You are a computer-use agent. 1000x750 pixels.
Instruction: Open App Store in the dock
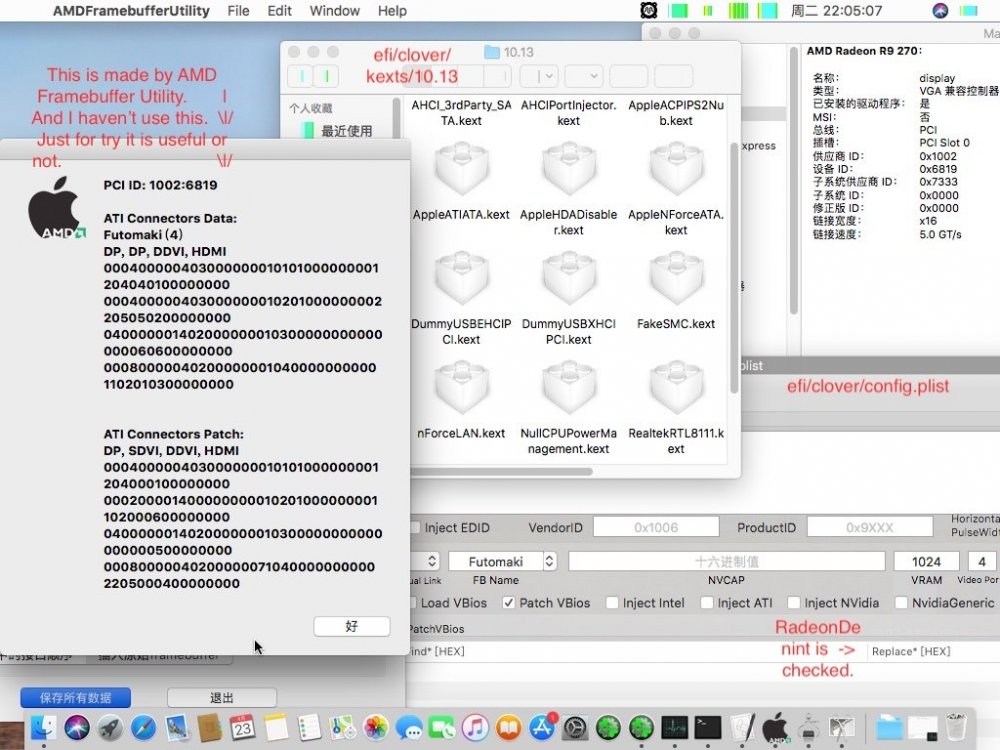tap(541, 728)
